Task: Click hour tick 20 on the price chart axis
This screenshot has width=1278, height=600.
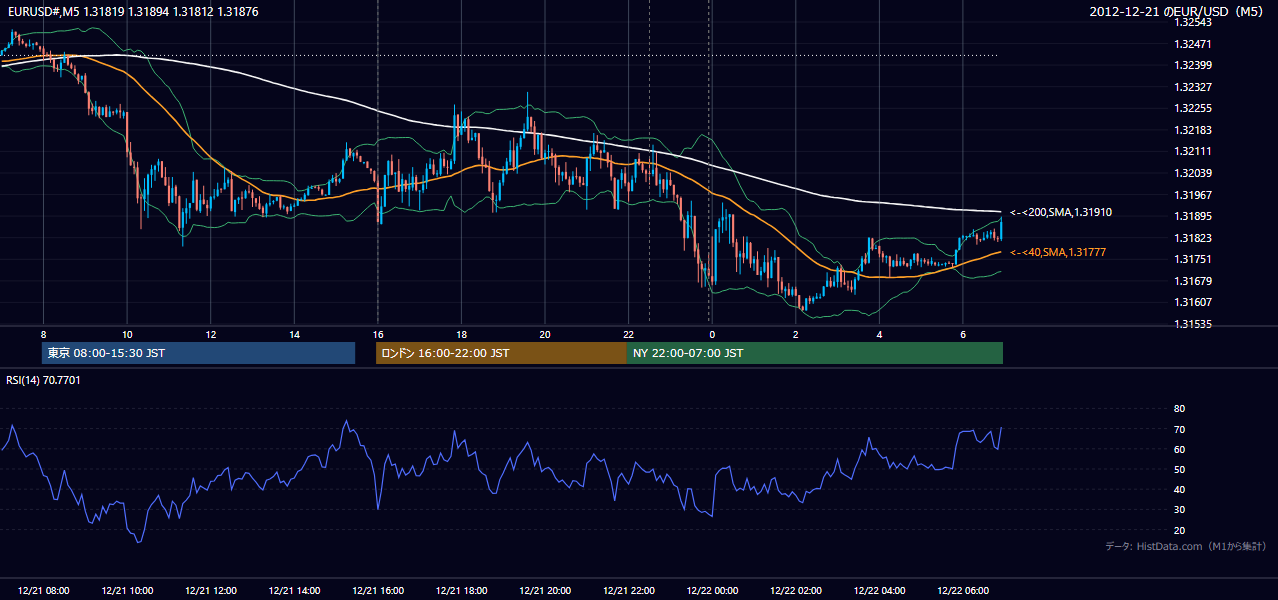Action: 545,334
